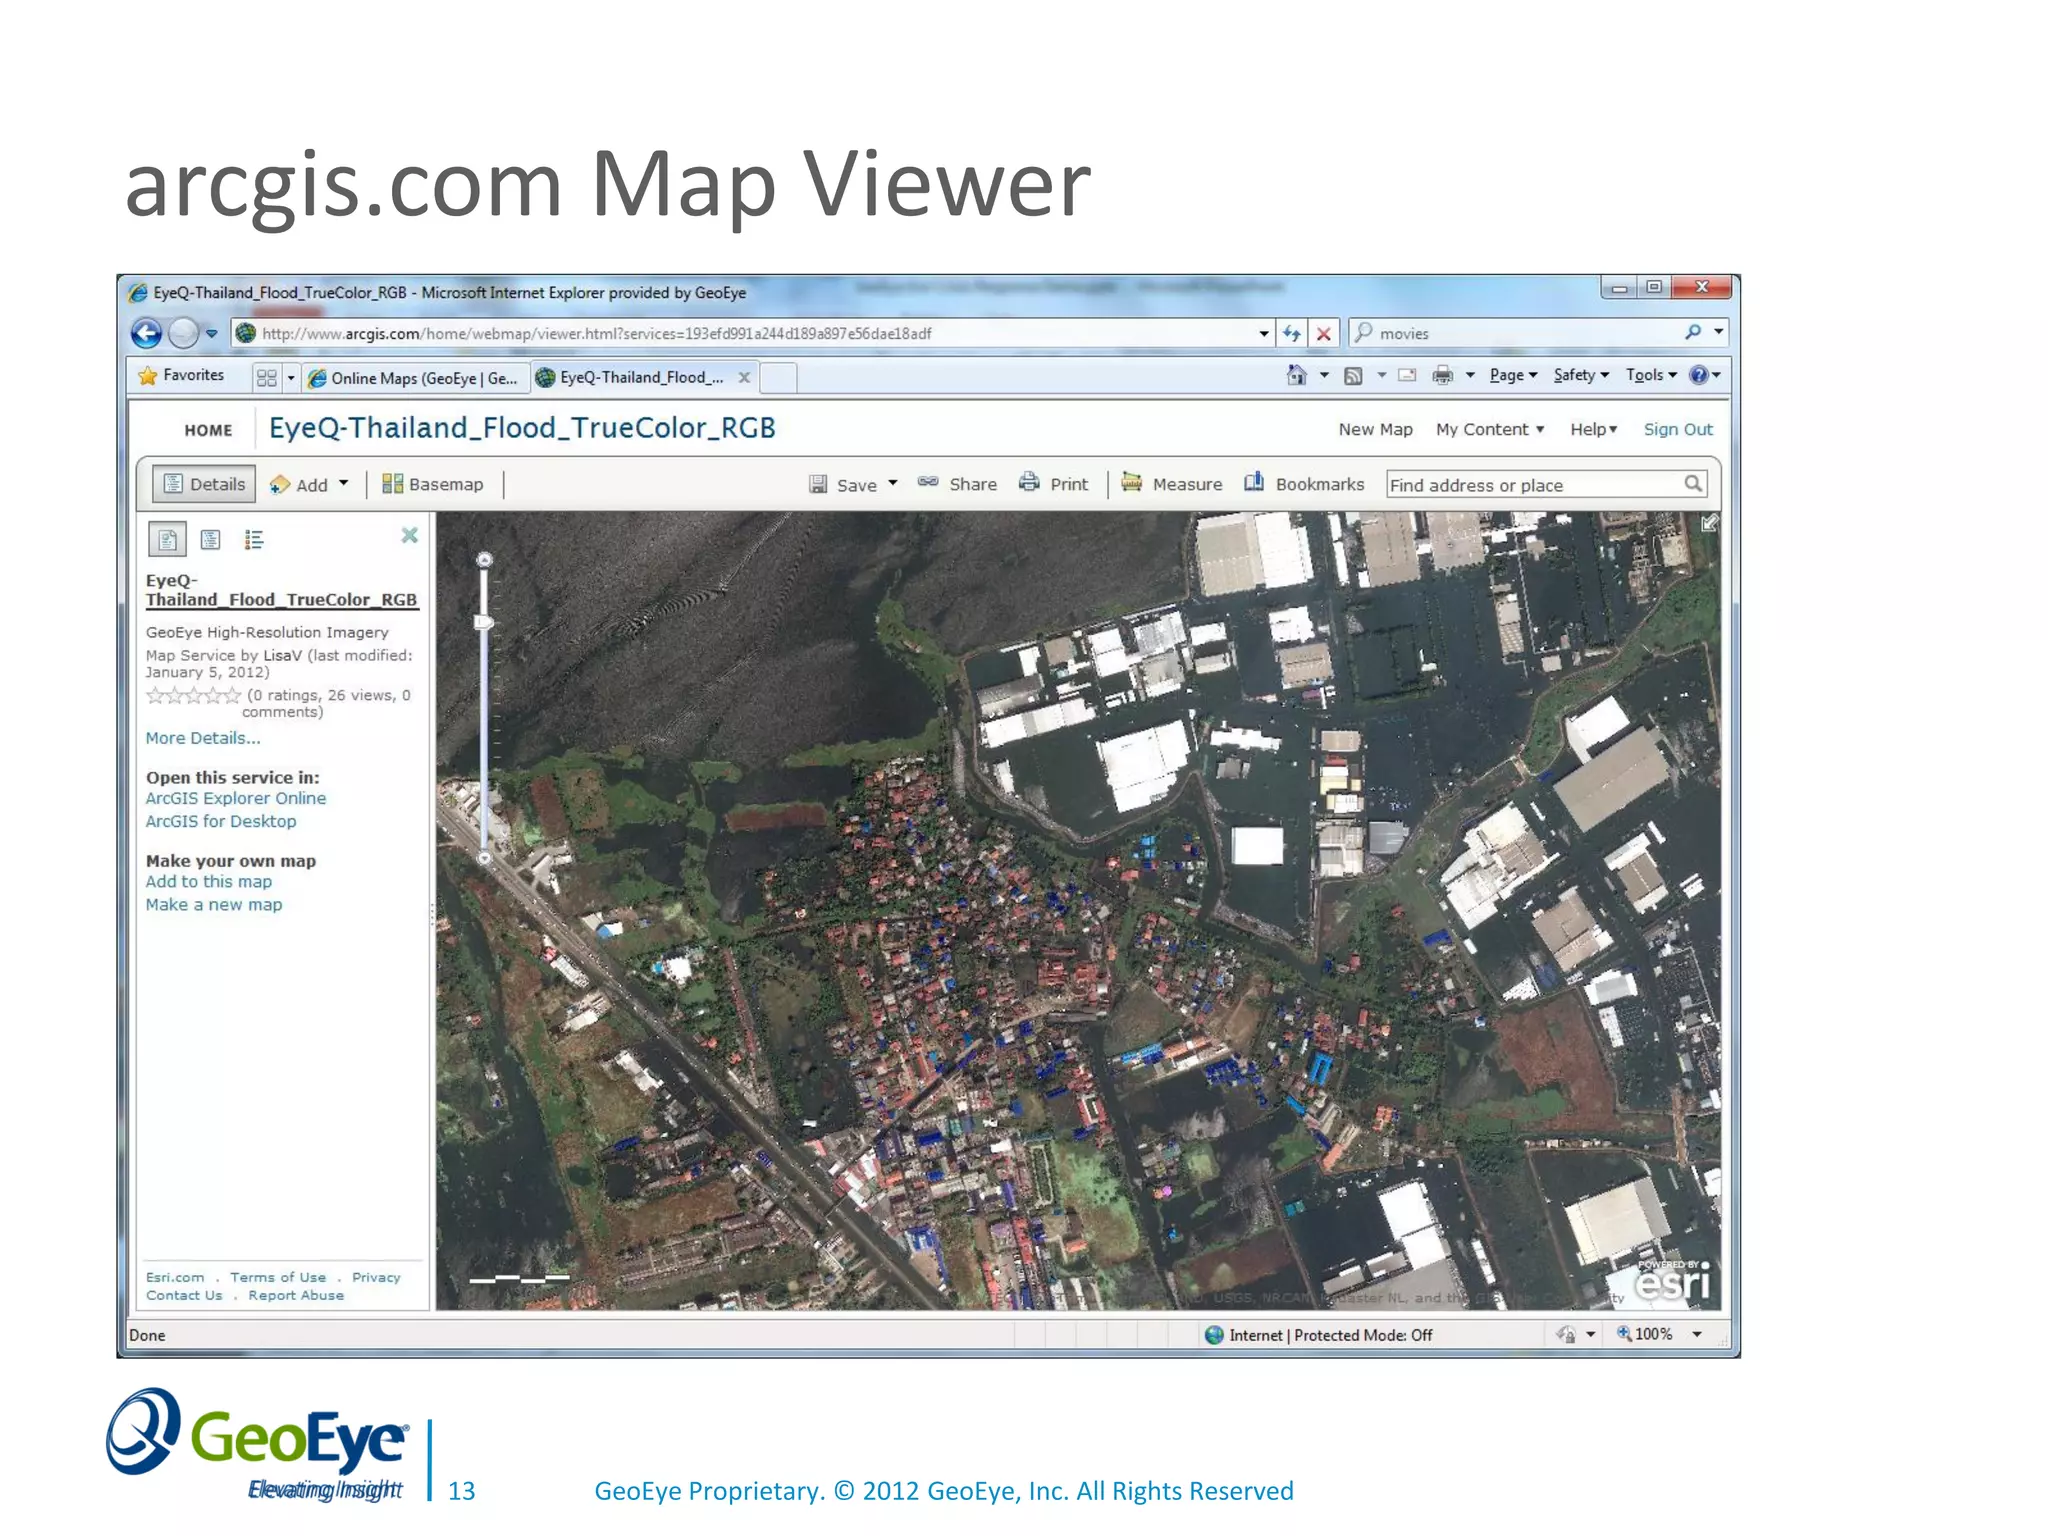2048x1536 pixels.
Task: Click the browser printer icon
Action: 1442,376
